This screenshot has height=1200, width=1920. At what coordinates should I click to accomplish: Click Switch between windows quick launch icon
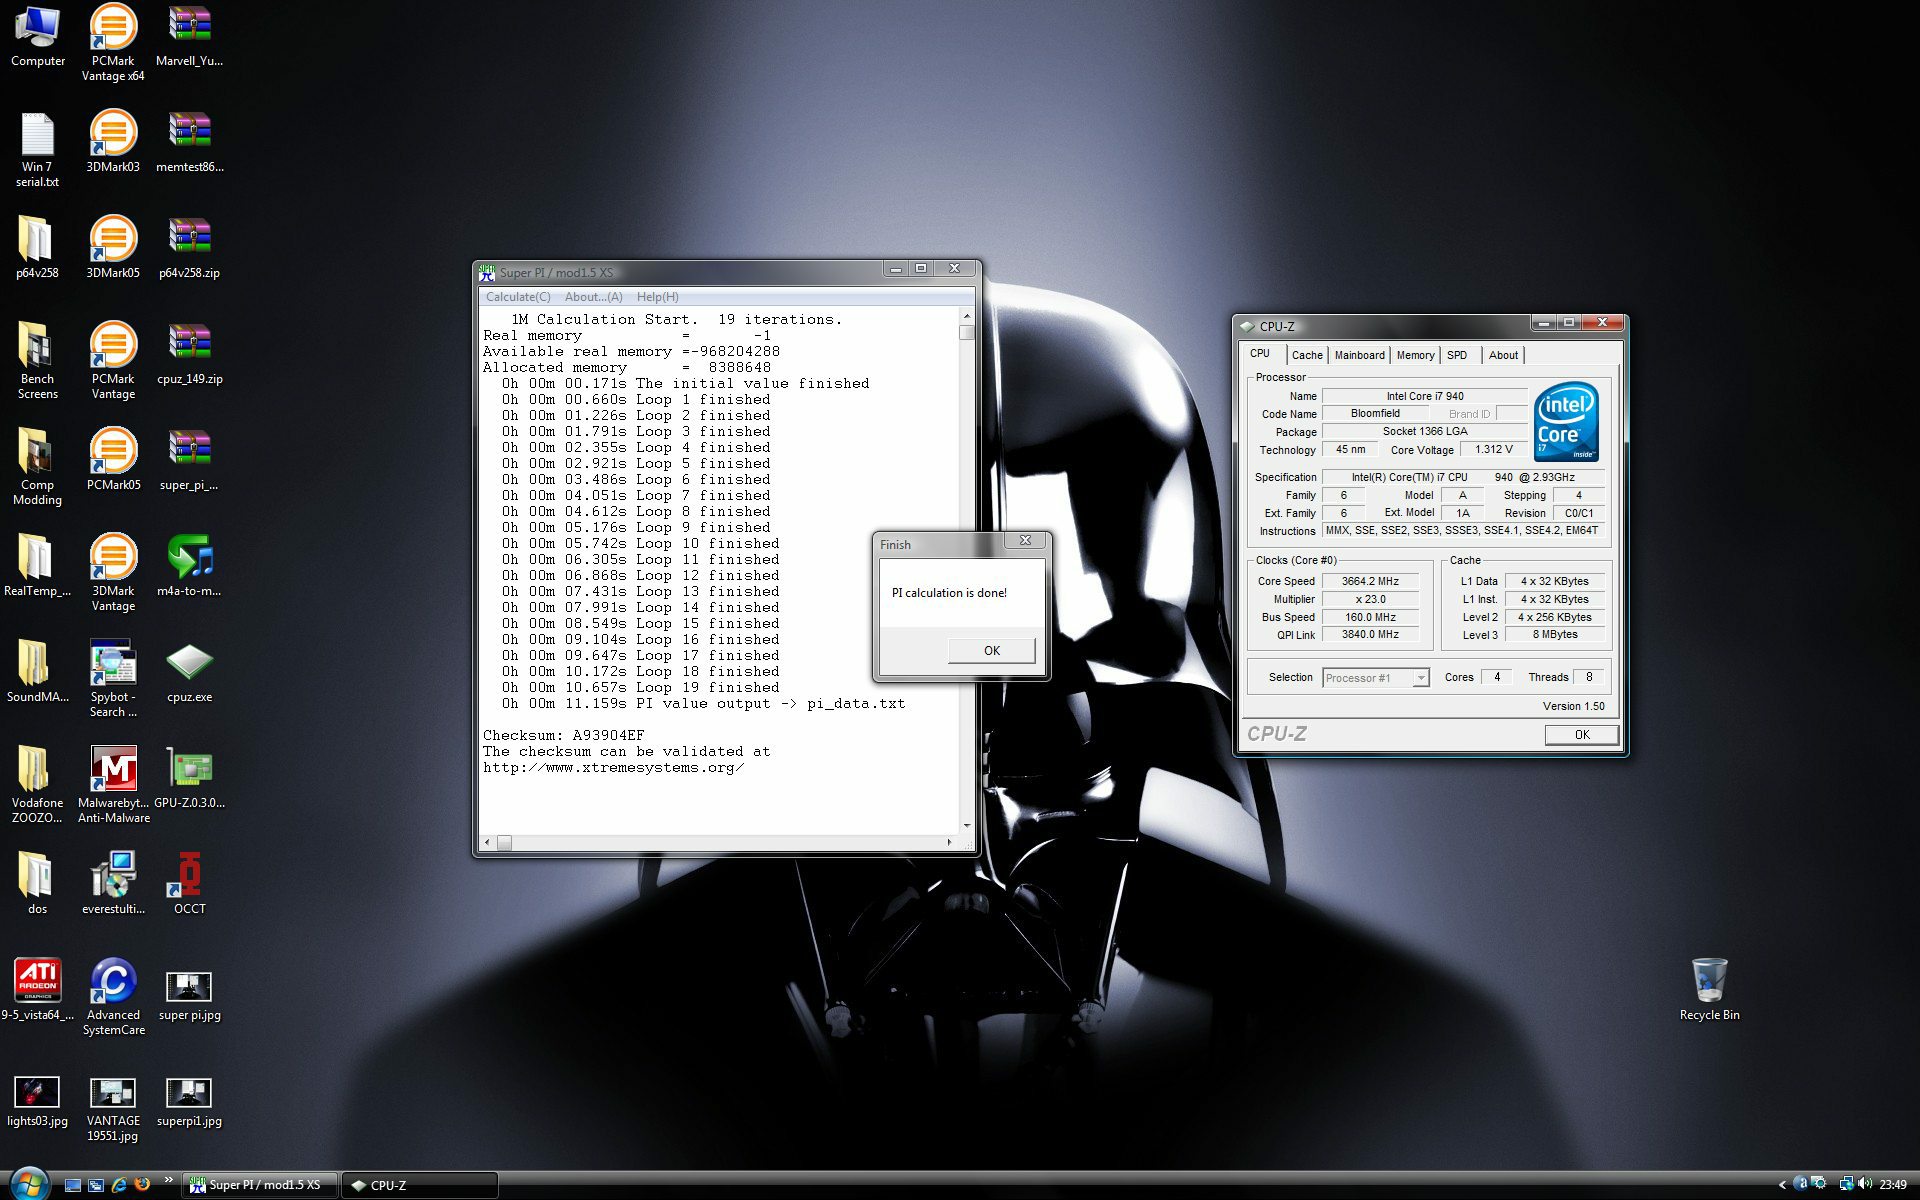pos(96,1185)
